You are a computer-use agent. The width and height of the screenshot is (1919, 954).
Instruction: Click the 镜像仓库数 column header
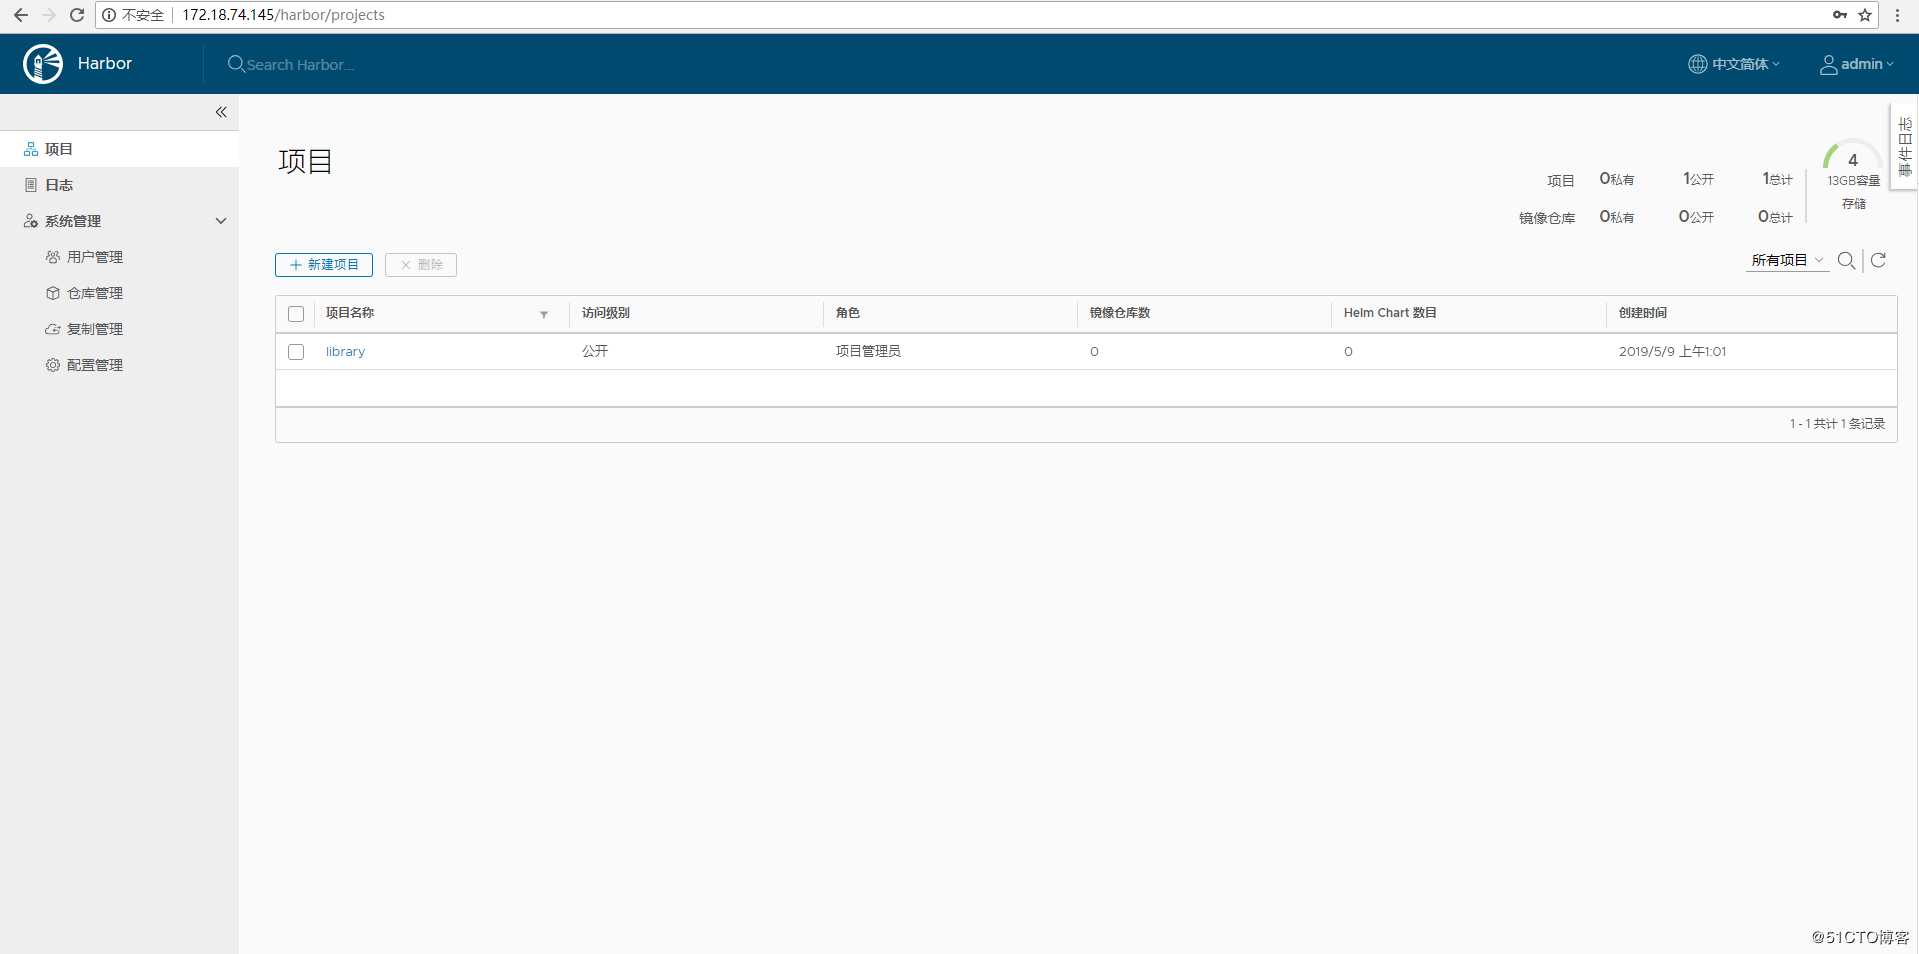[1120, 313]
